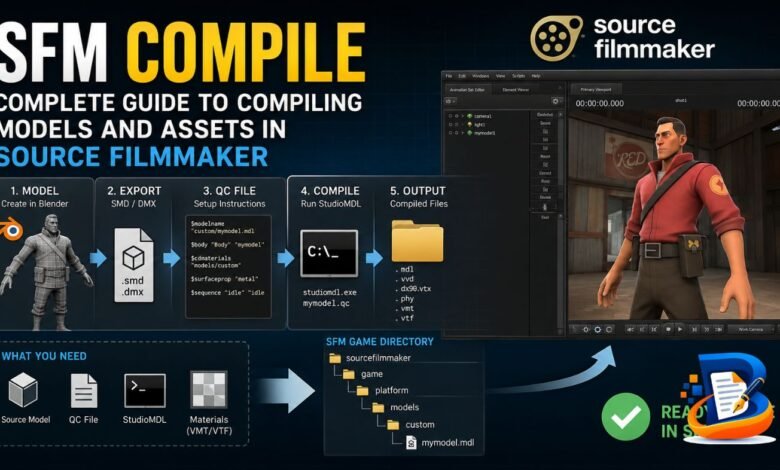Click the mymodel.mdl file icon
Image resolution: width=780 pixels, height=470 pixels.
411,442
